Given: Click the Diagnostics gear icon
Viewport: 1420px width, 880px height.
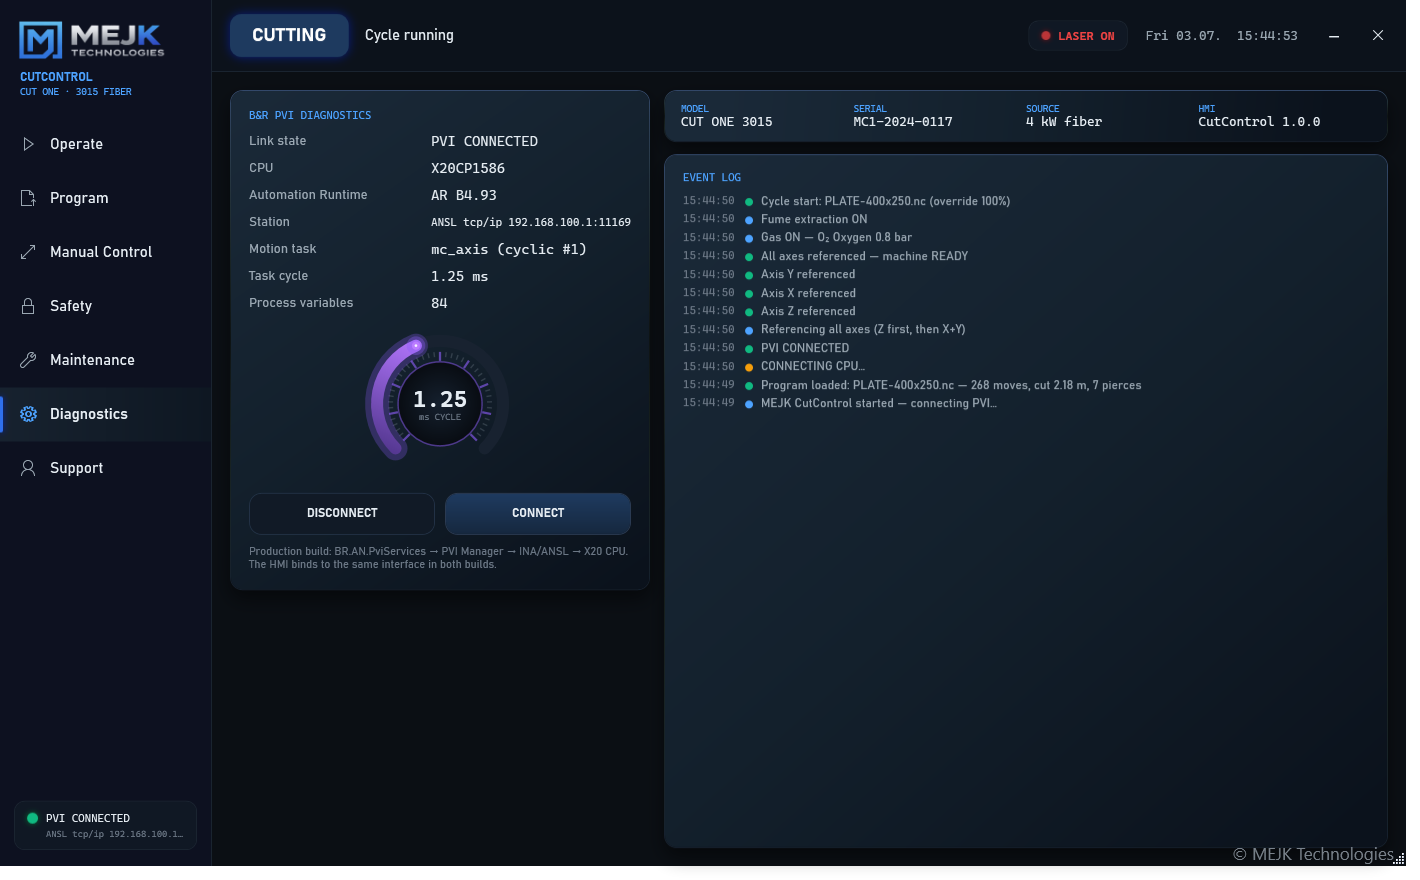Looking at the screenshot, I should click(28, 414).
